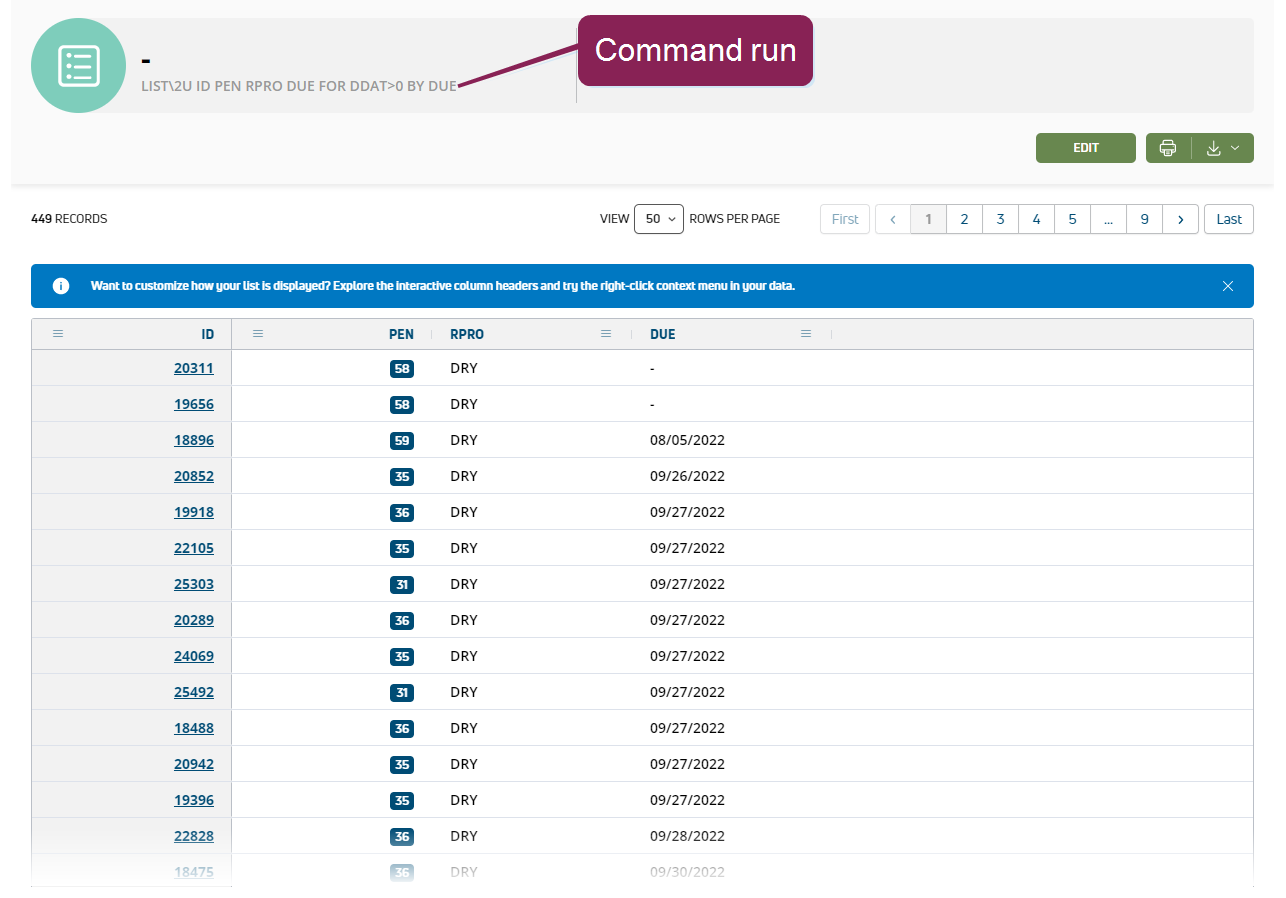Open record ID 20311 link
The image size is (1286, 898).
(x=193, y=368)
